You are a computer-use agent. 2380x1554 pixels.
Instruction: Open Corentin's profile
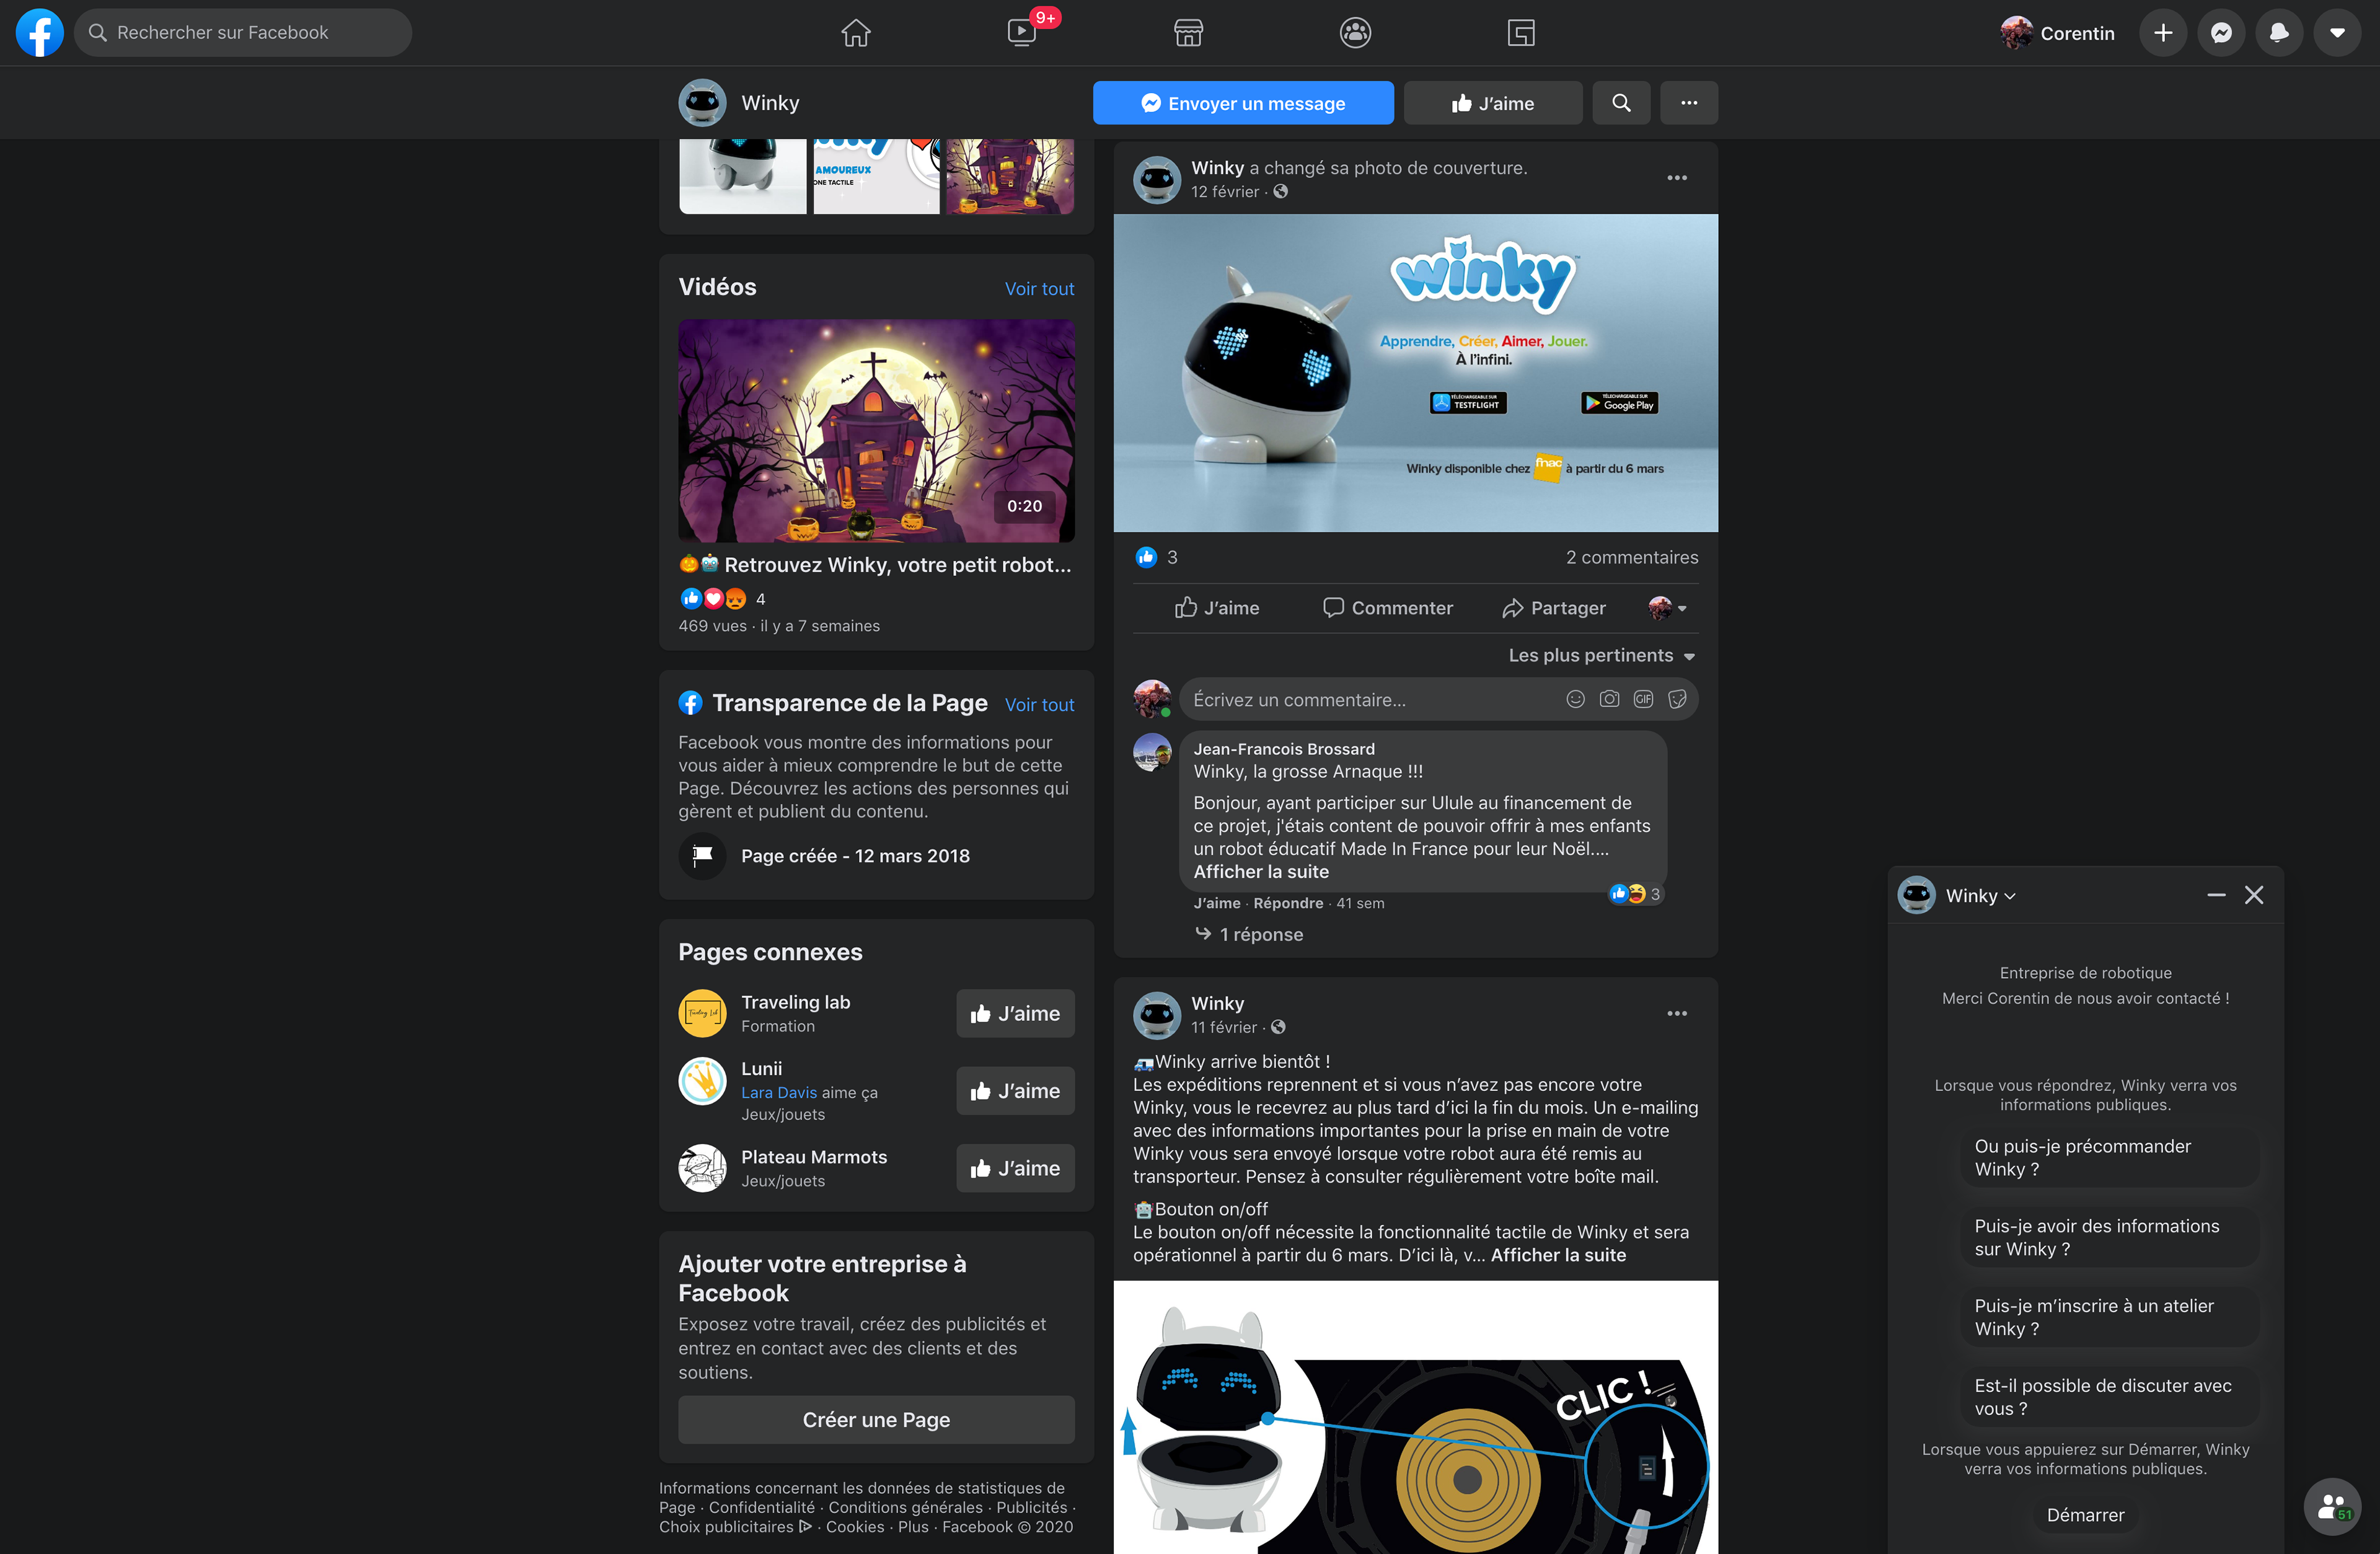[x=2058, y=33]
